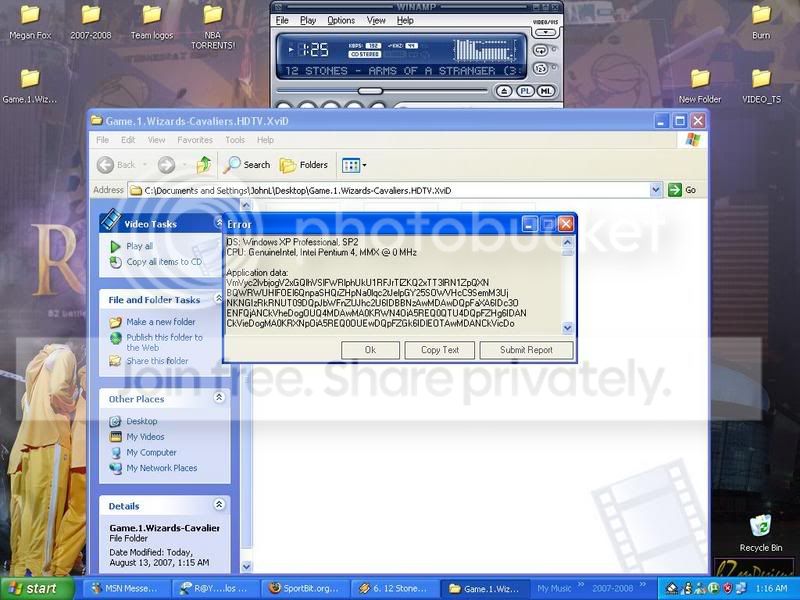Open the Favorites menu in Explorer
Viewport: 800px width, 600px height.
pyautogui.click(x=195, y=140)
